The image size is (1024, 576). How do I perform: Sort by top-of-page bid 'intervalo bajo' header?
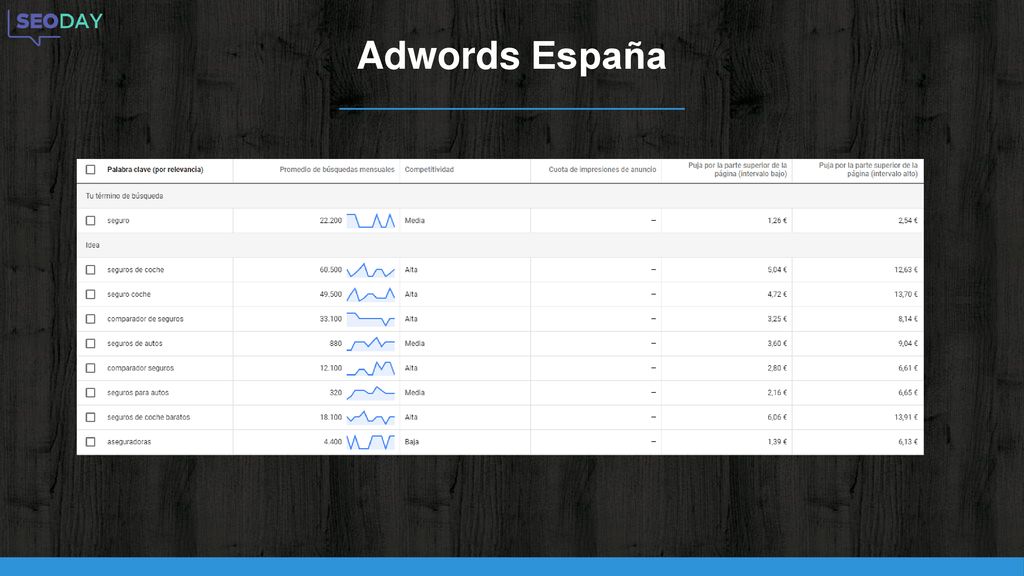point(737,170)
